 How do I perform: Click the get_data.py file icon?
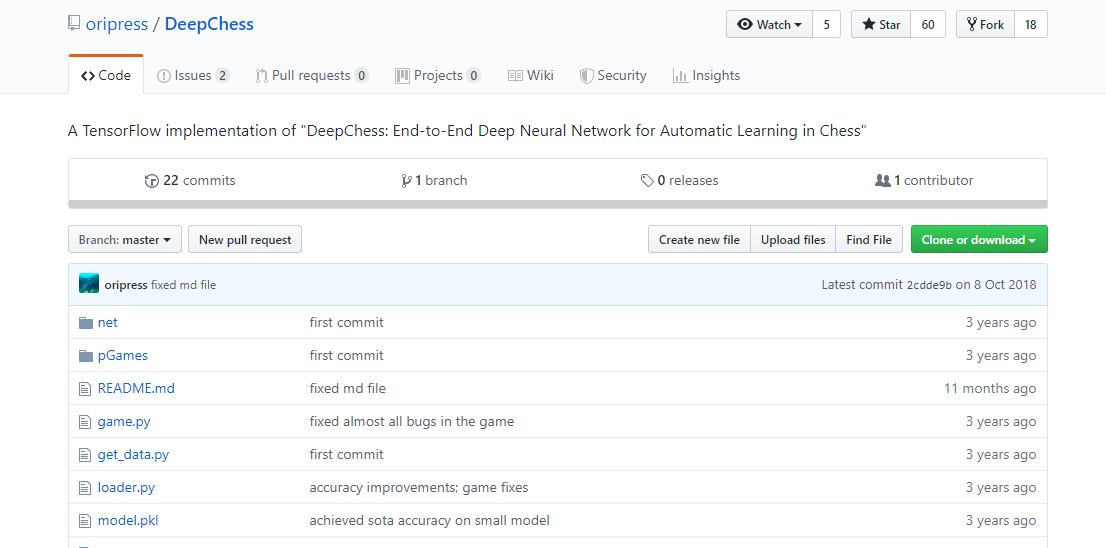tap(85, 455)
